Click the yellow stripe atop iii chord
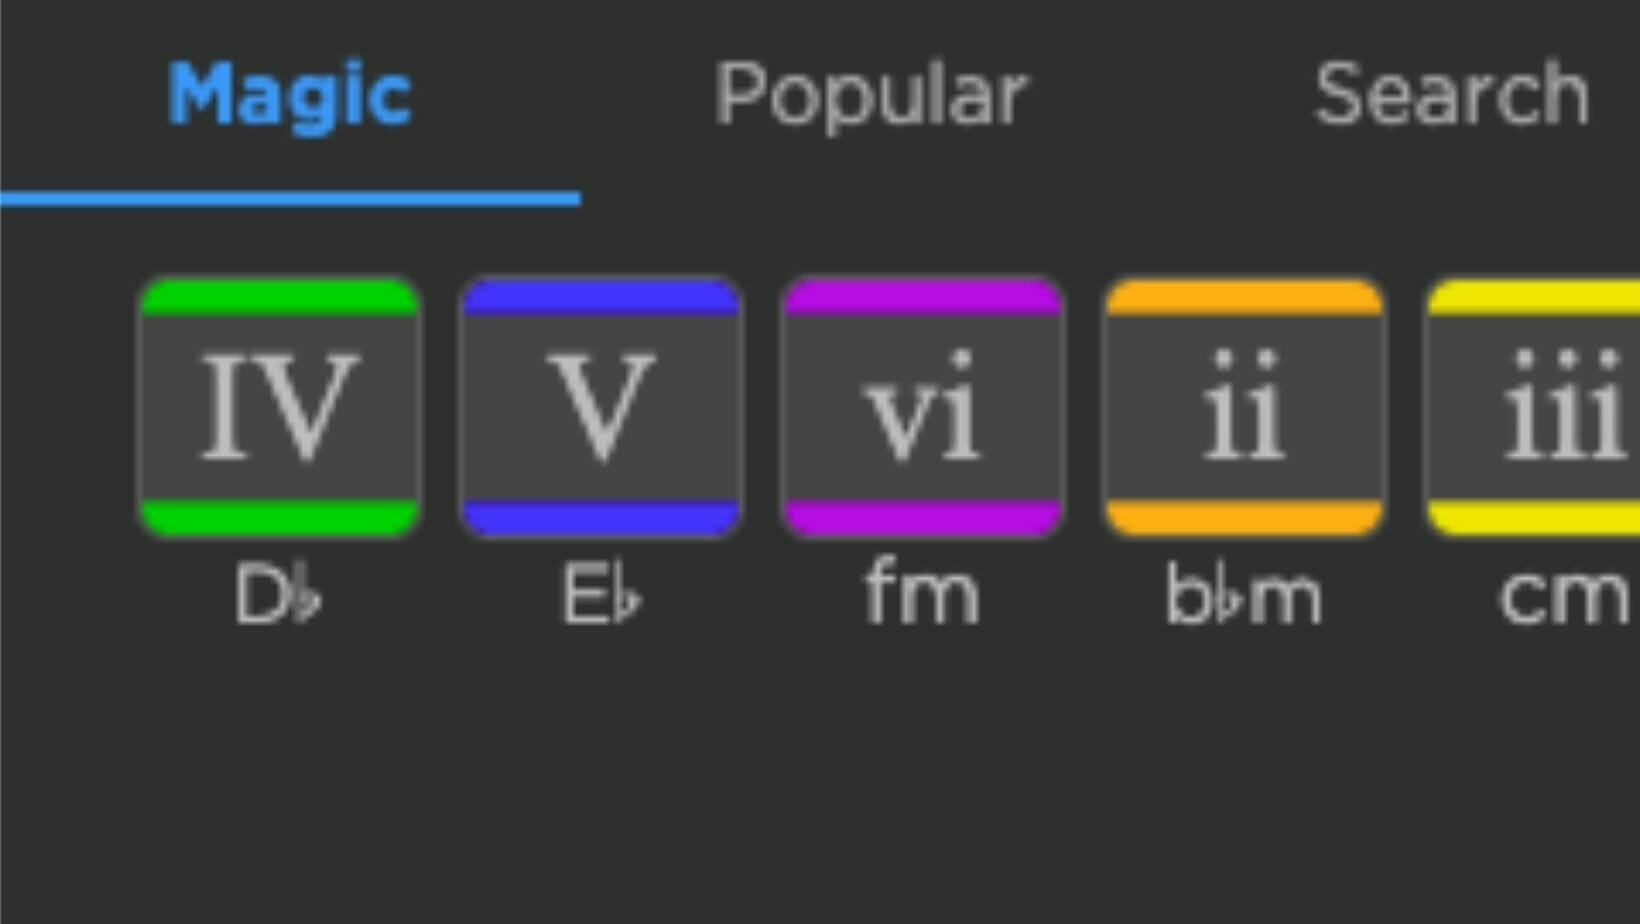Image resolution: width=1640 pixels, height=924 pixels. (x=1535, y=298)
